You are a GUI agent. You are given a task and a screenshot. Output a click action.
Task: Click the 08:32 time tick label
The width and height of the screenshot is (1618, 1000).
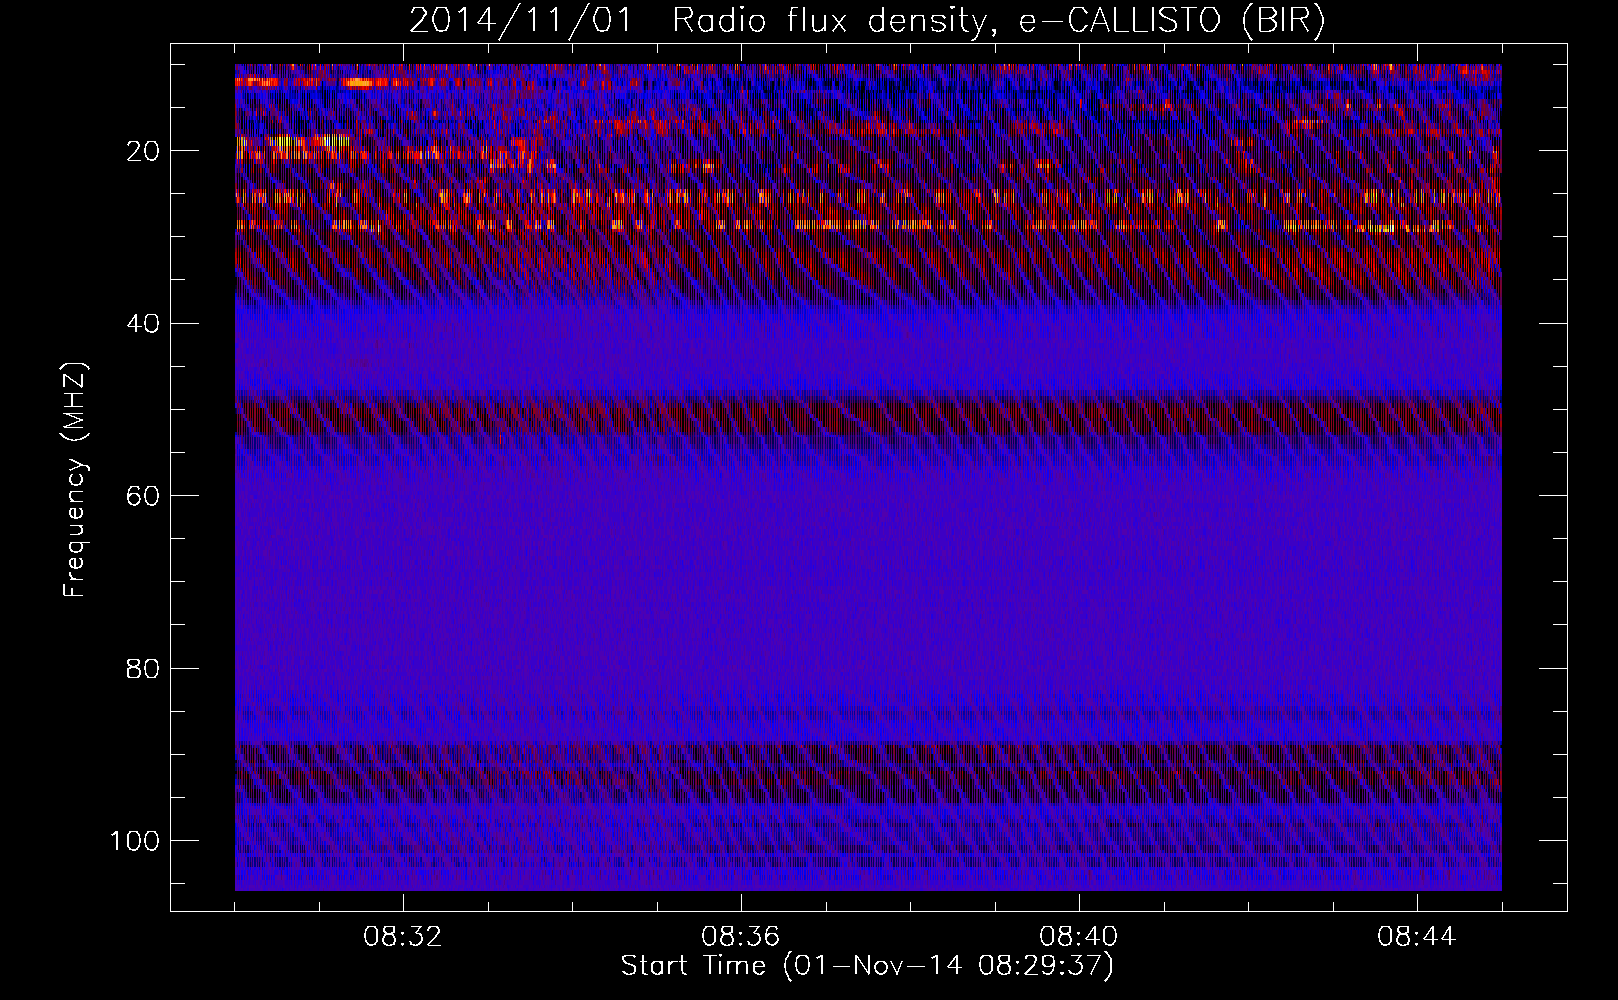point(403,937)
